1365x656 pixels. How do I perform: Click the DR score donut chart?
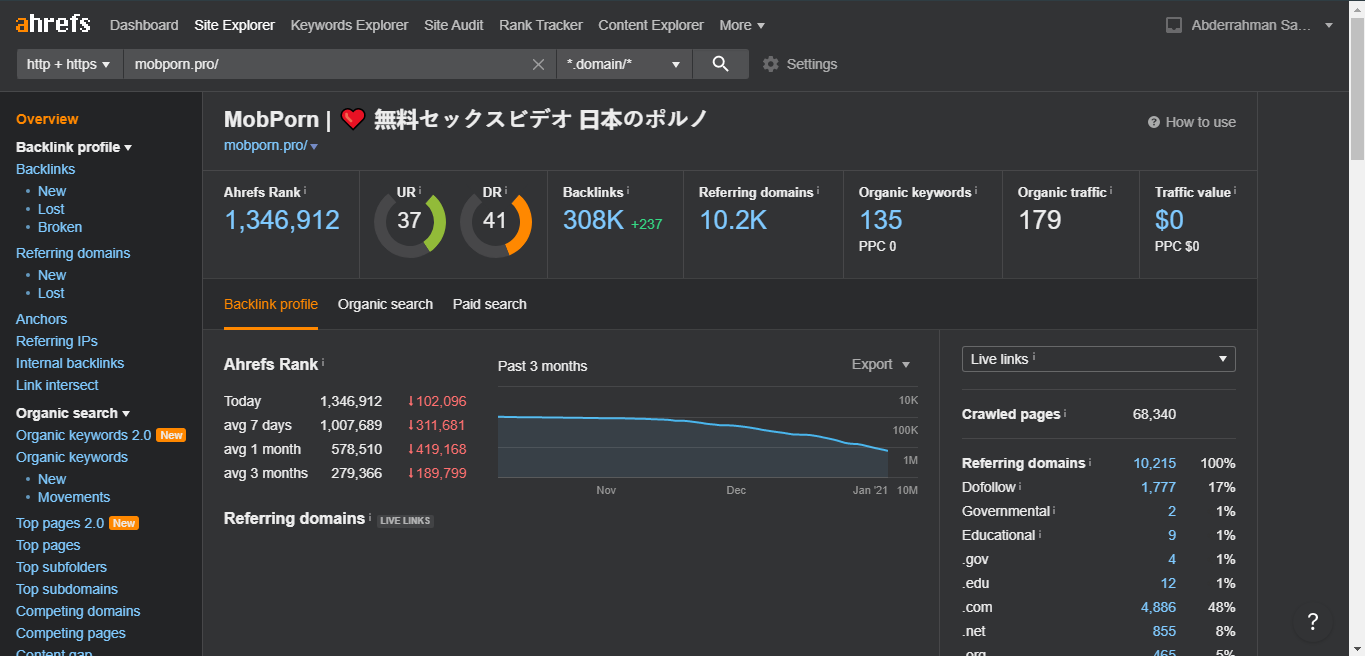[x=496, y=221]
